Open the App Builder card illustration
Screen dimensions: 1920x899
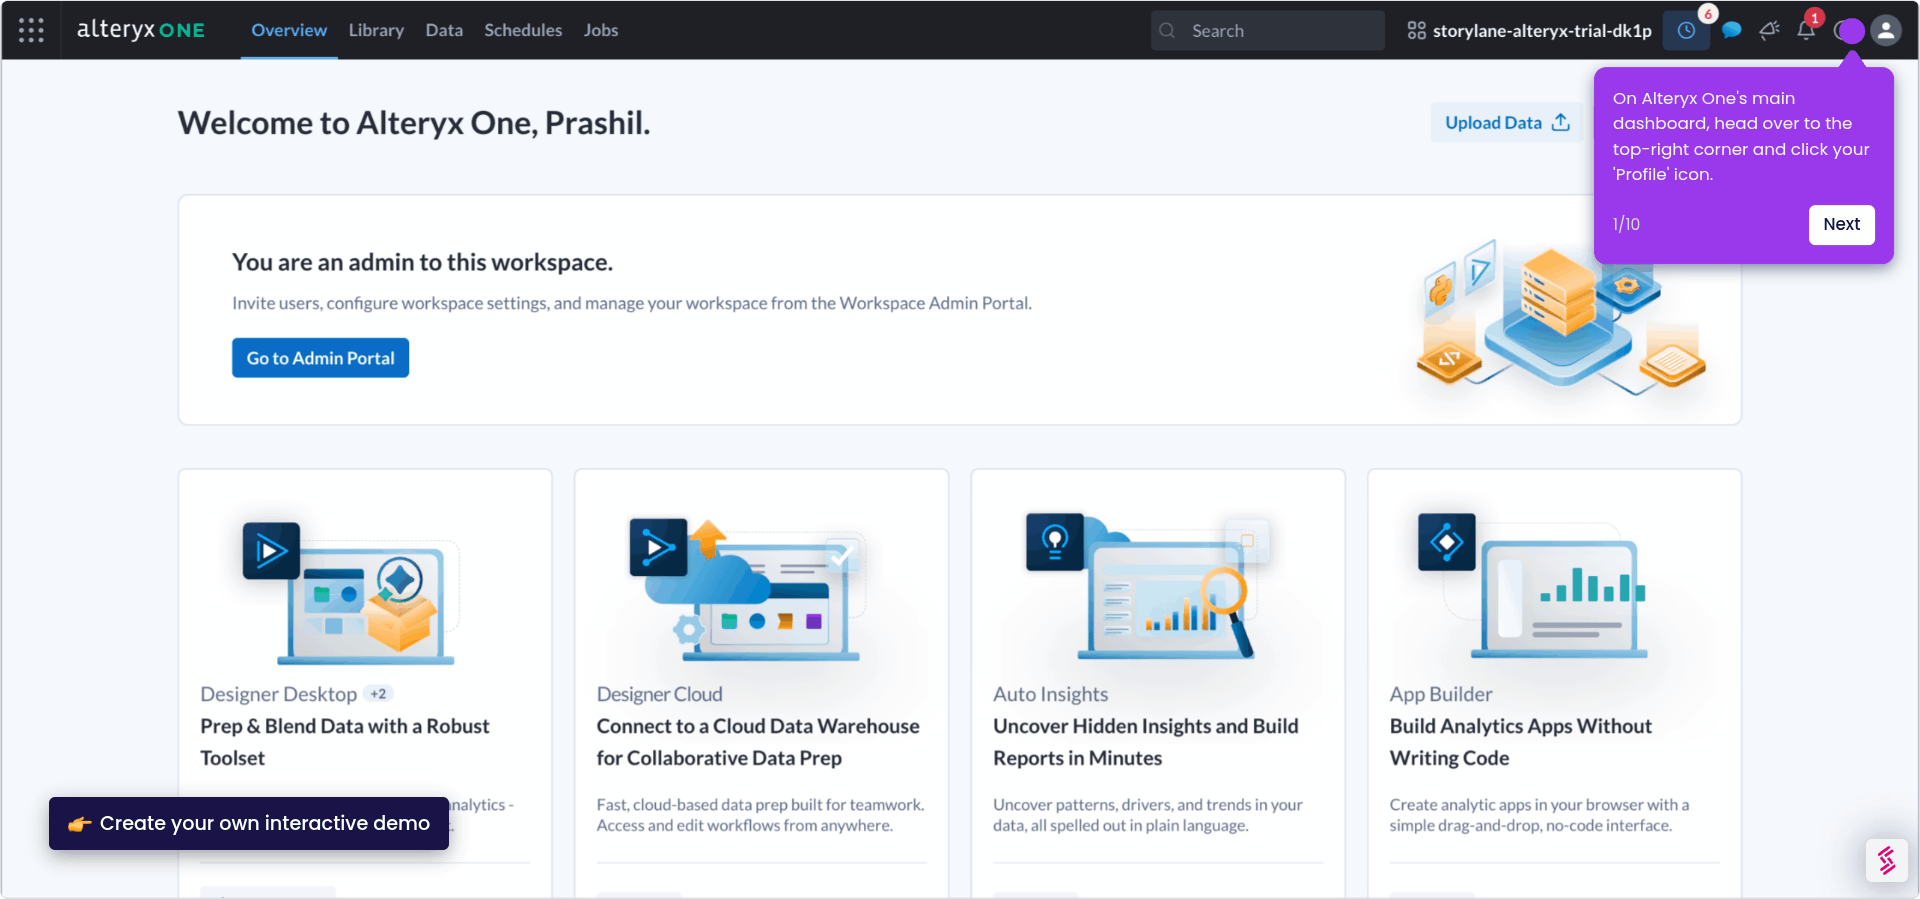click(1533, 585)
